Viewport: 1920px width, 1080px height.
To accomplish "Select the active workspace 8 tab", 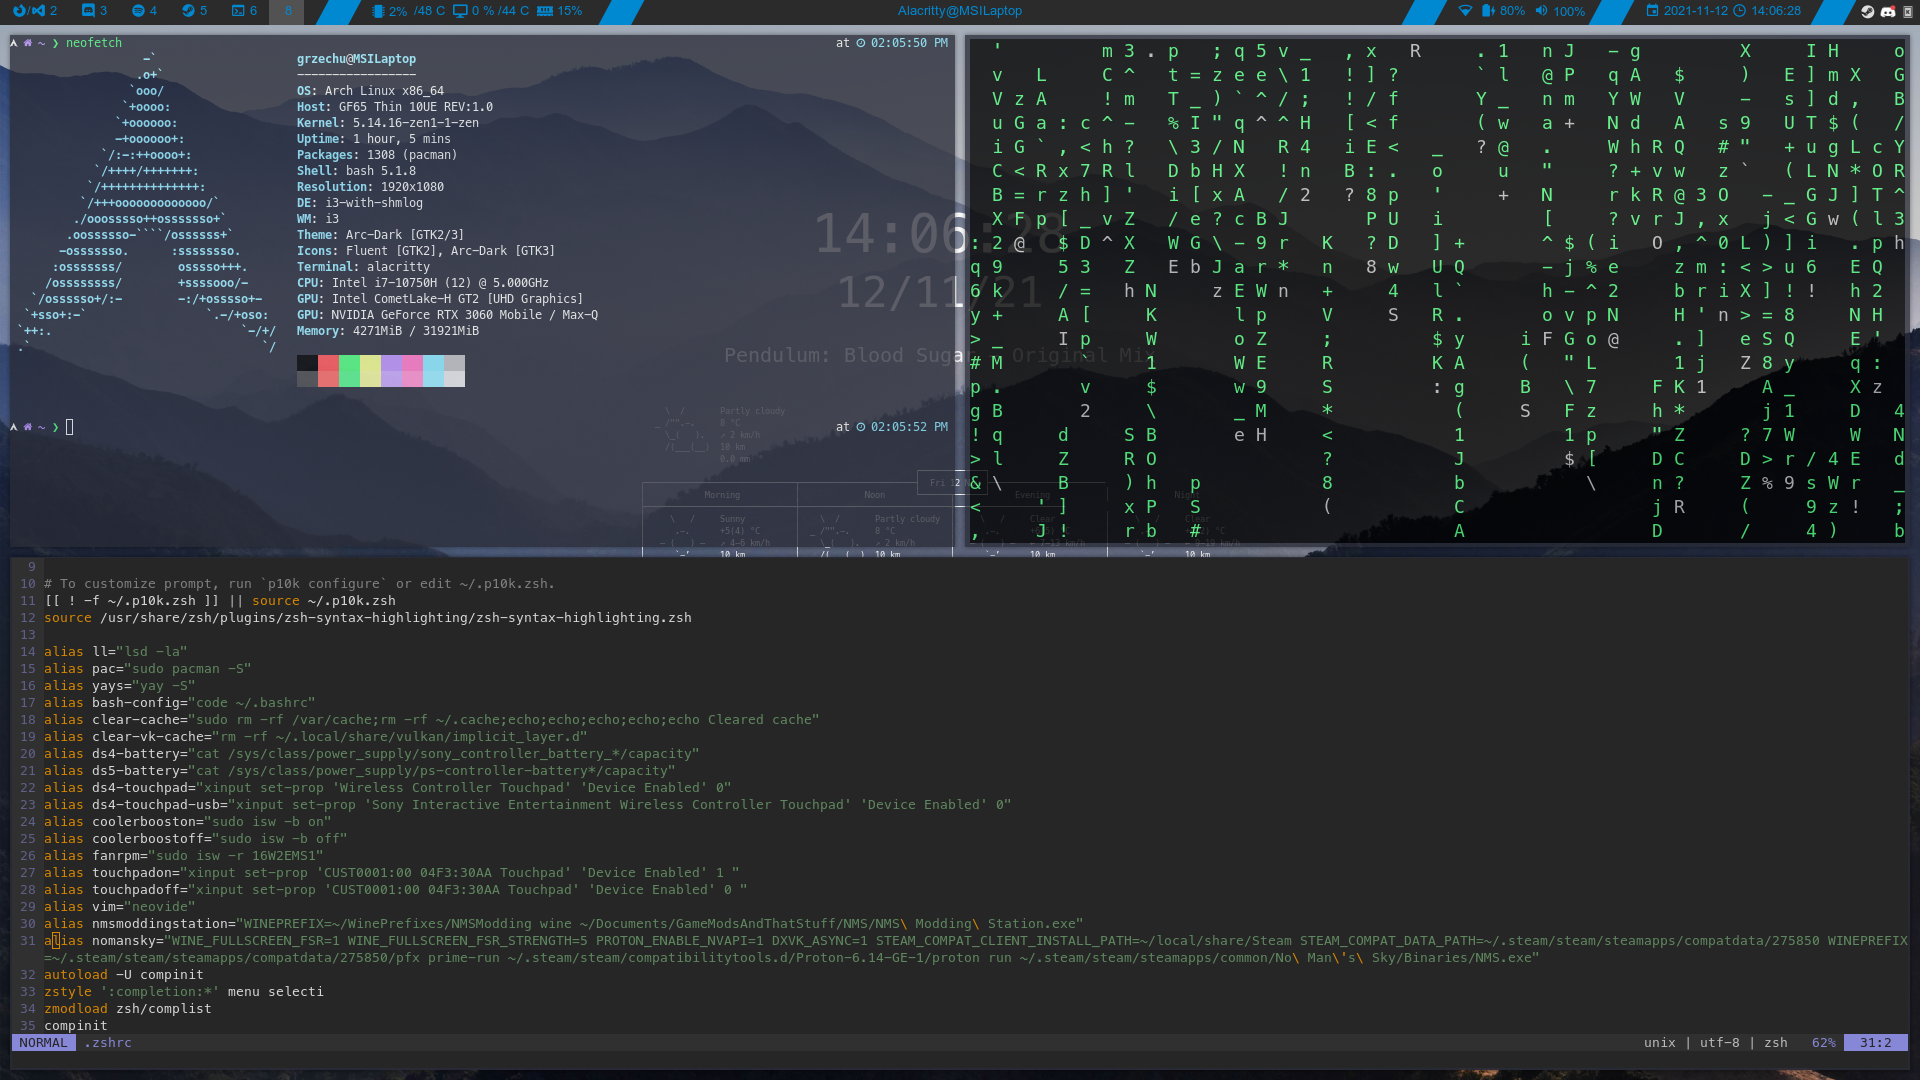I will [x=288, y=11].
